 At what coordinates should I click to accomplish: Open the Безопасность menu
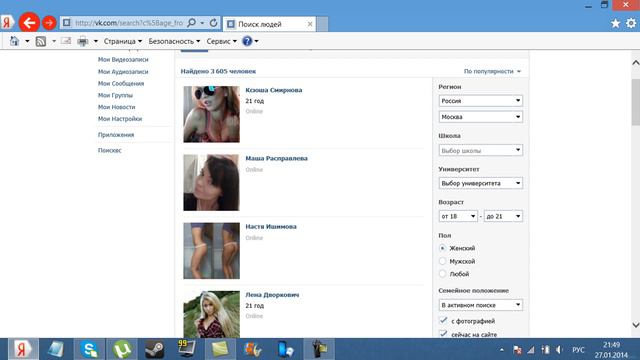(x=174, y=41)
